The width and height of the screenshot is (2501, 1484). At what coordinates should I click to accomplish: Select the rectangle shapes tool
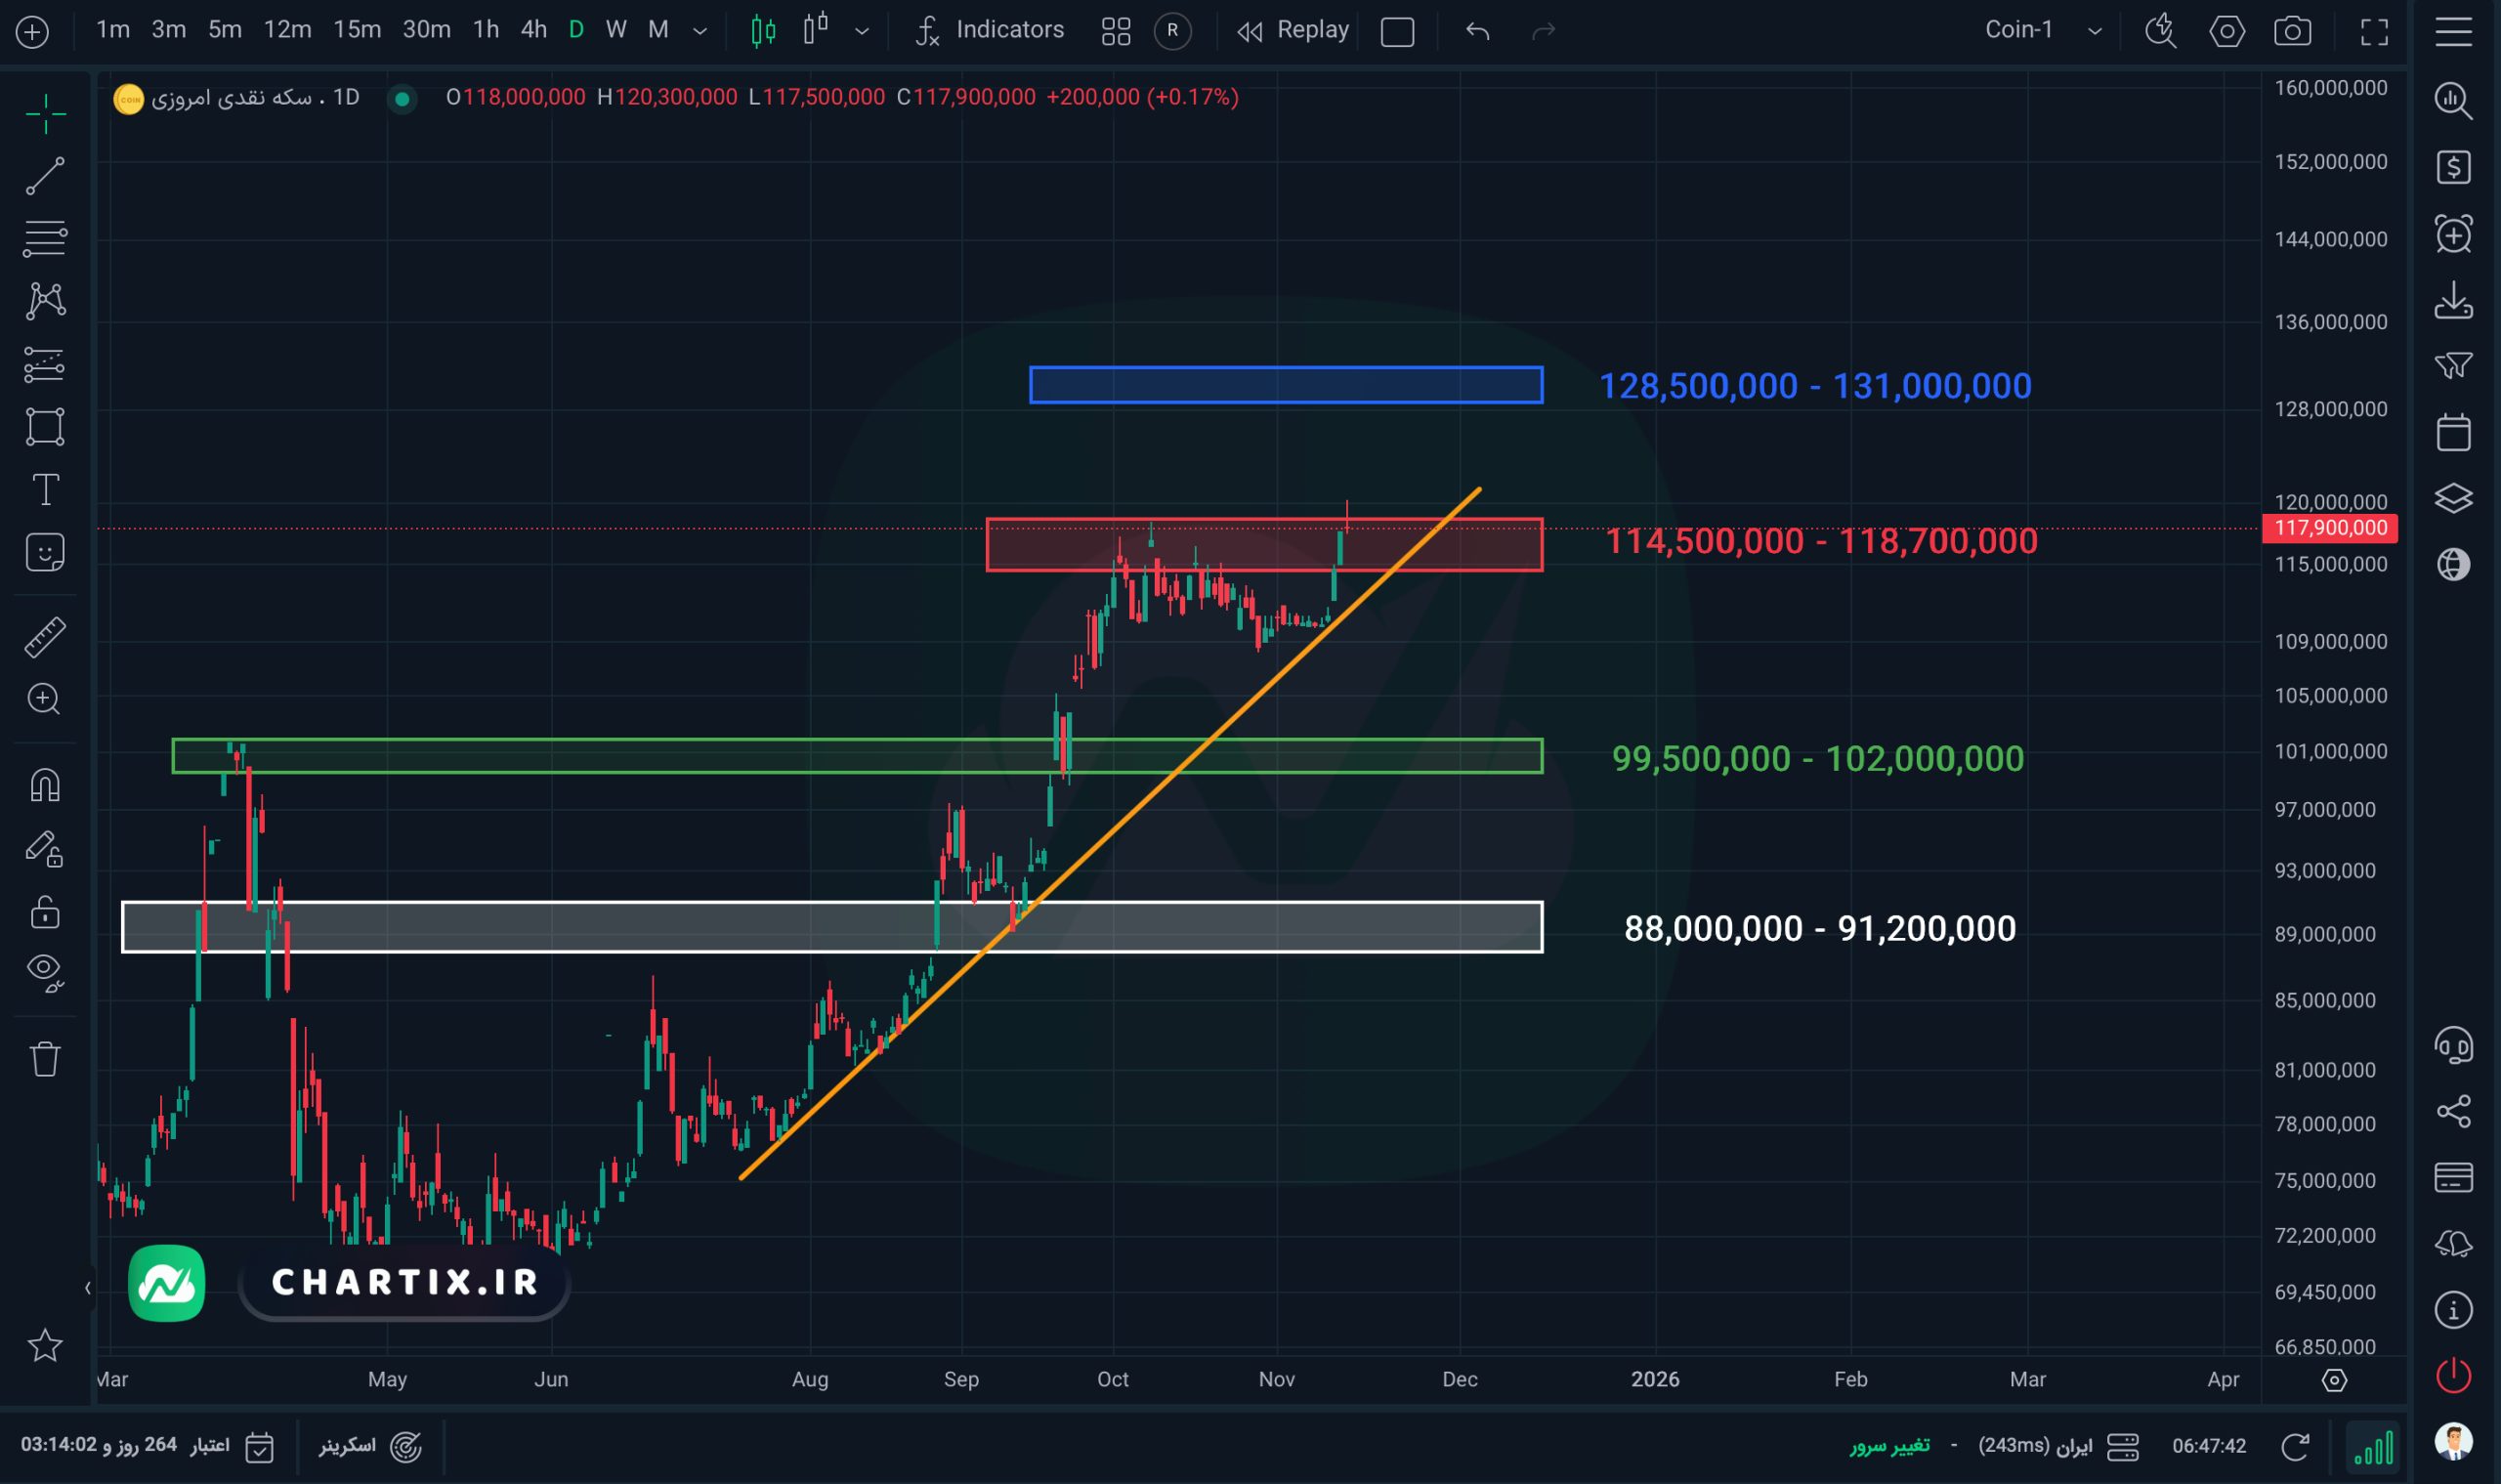point(44,427)
